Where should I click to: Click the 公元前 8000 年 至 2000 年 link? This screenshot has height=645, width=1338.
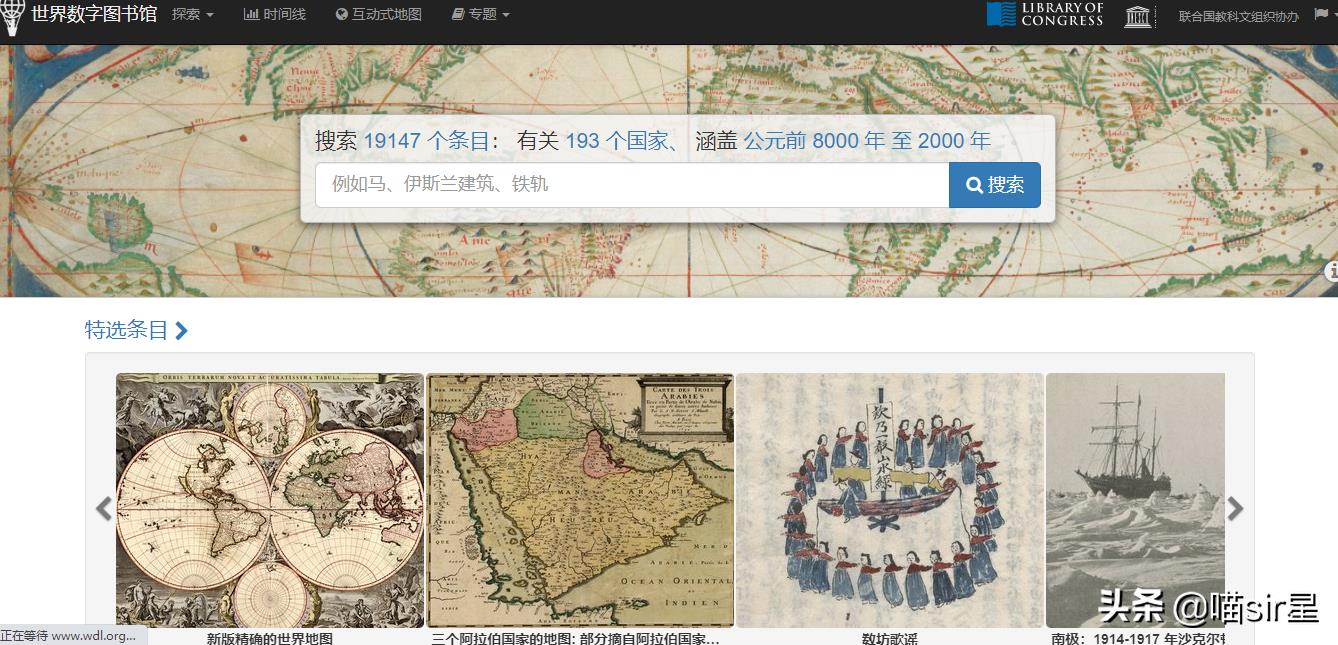click(x=866, y=141)
